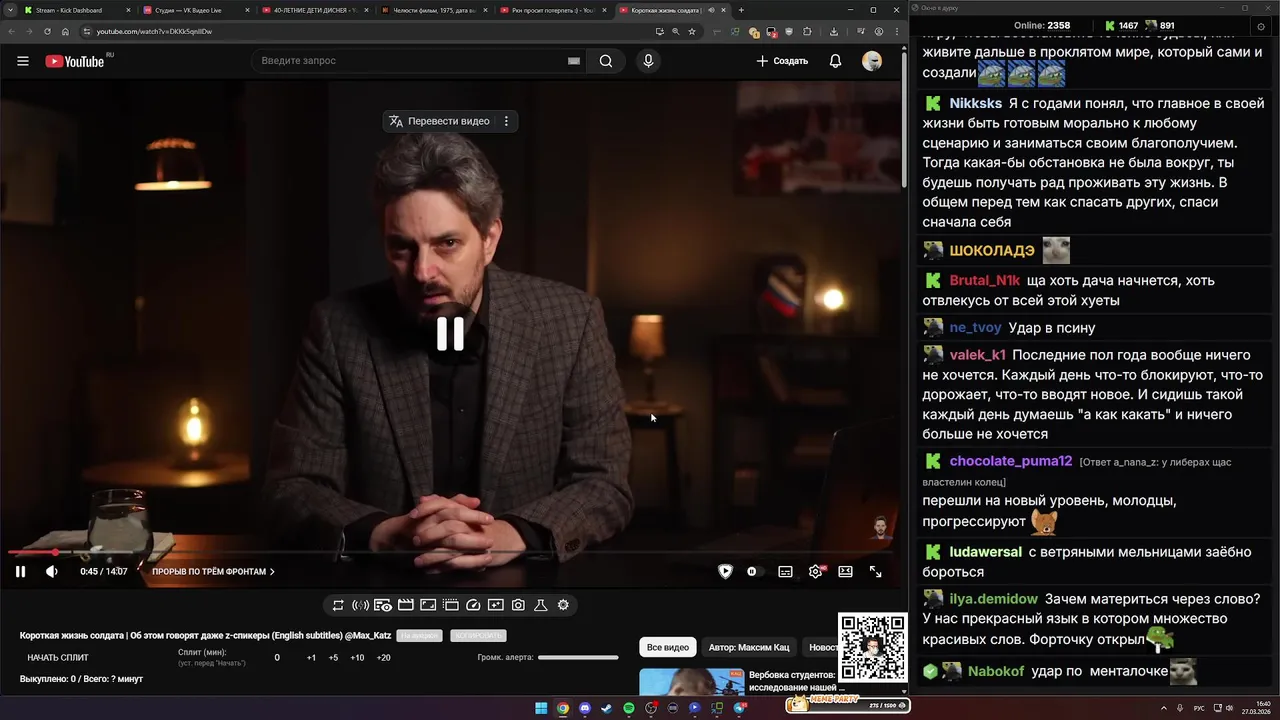
Task: Switch to '40-ЛЕТНИЕ ДЕТИ ДИСНЕЯ' browser tab
Action: [x=313, y=10]
